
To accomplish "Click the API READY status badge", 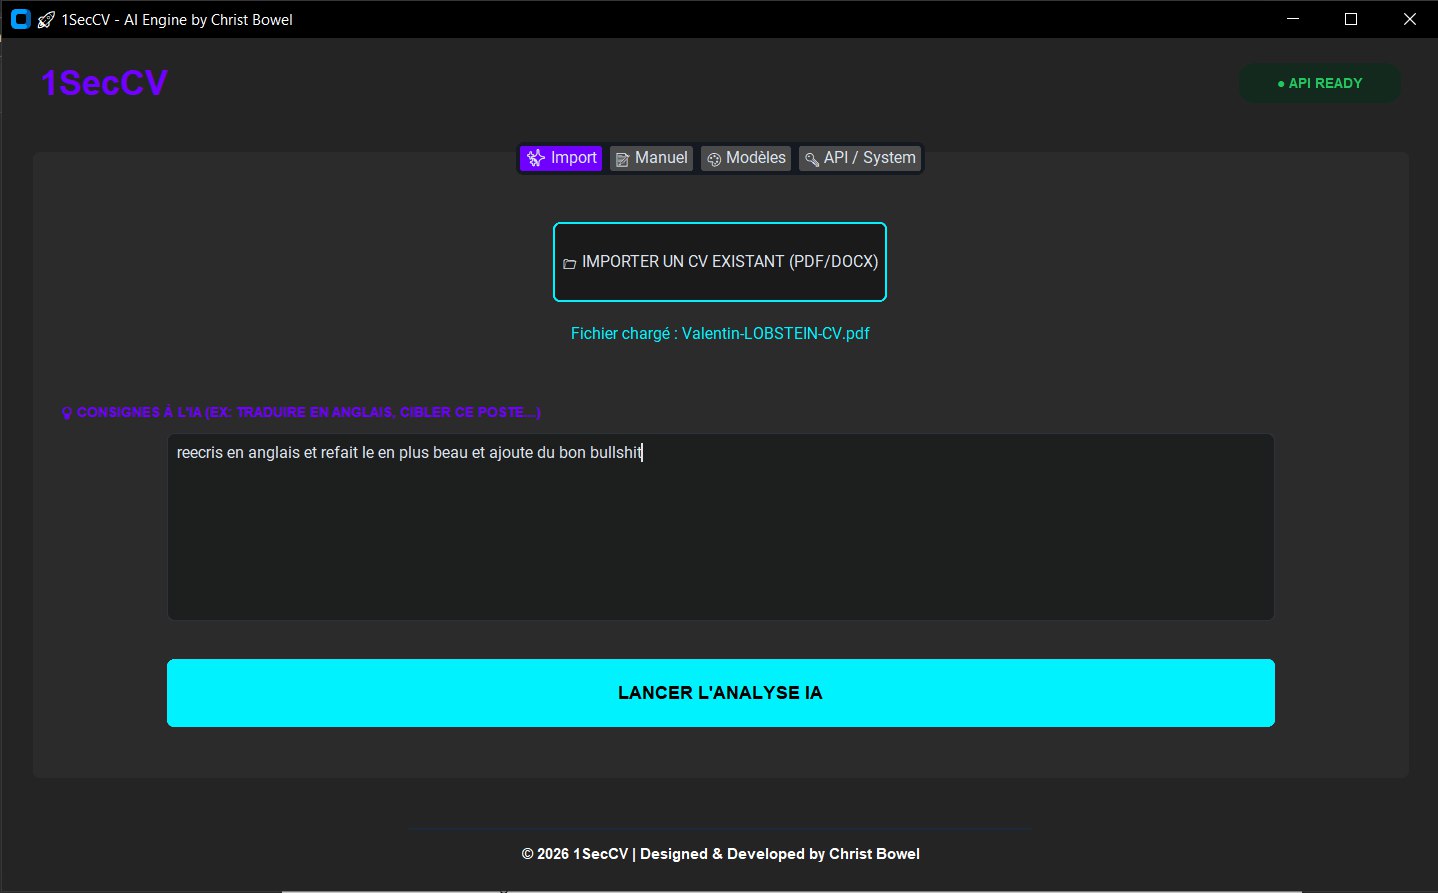I will click(1319, 83).
